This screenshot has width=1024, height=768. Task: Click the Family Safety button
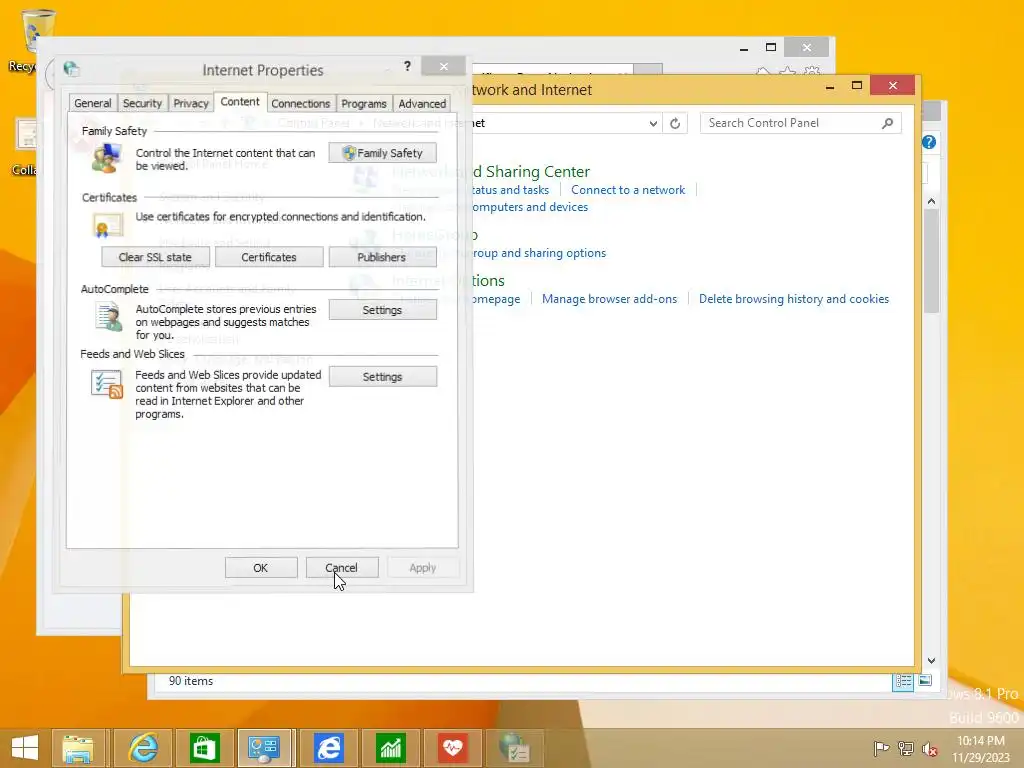click(383, 153)
